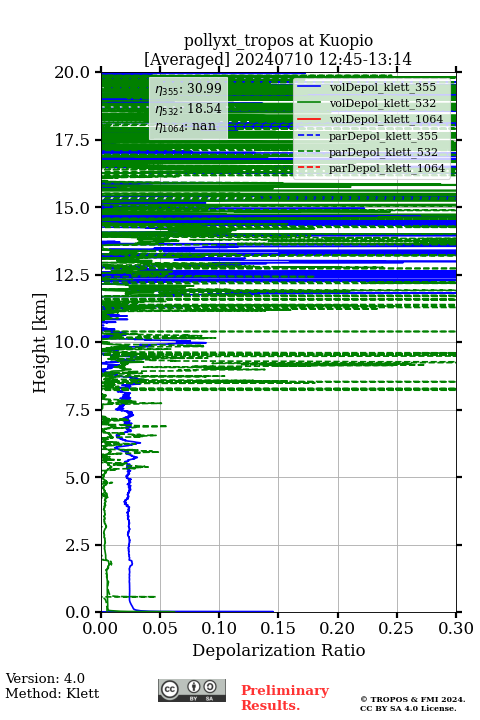Click the red Preliminary Results text

point(285,698)
